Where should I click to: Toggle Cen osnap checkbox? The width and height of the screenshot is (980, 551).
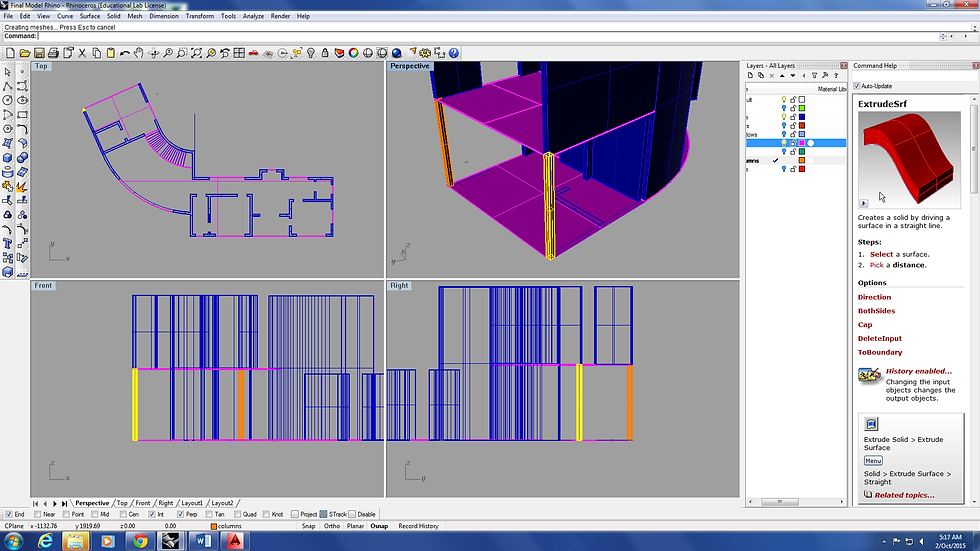click(x=123, y=514)
